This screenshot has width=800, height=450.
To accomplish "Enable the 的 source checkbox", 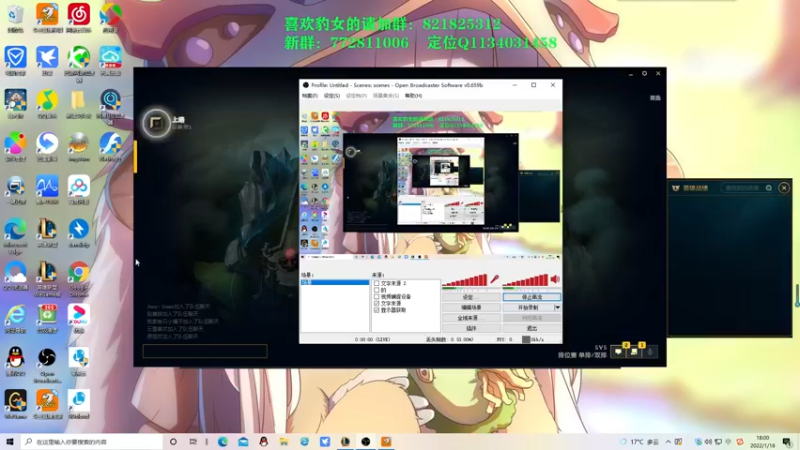I will pos(377,290).
